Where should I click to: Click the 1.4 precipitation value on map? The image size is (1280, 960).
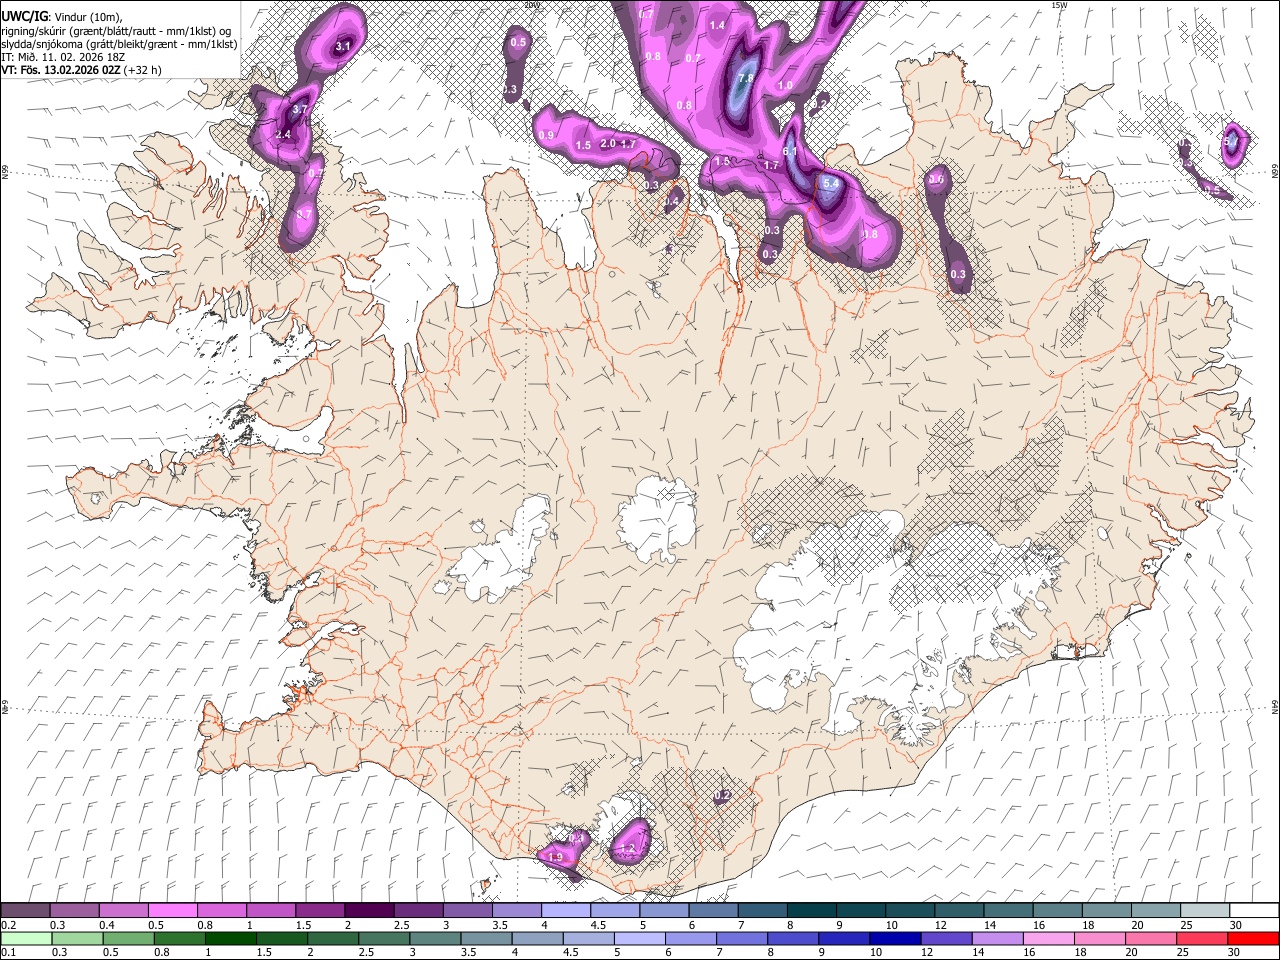pyautogui.click(x=717, y=26)
